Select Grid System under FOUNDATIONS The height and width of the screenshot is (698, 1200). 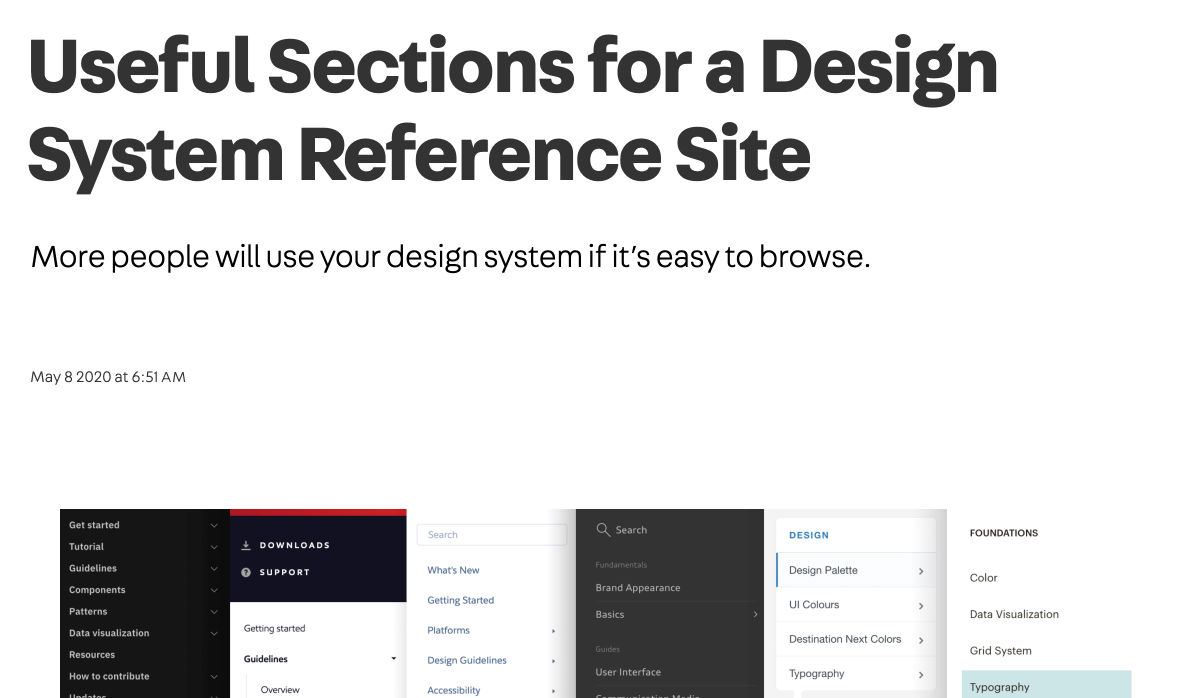point(1000,650)
